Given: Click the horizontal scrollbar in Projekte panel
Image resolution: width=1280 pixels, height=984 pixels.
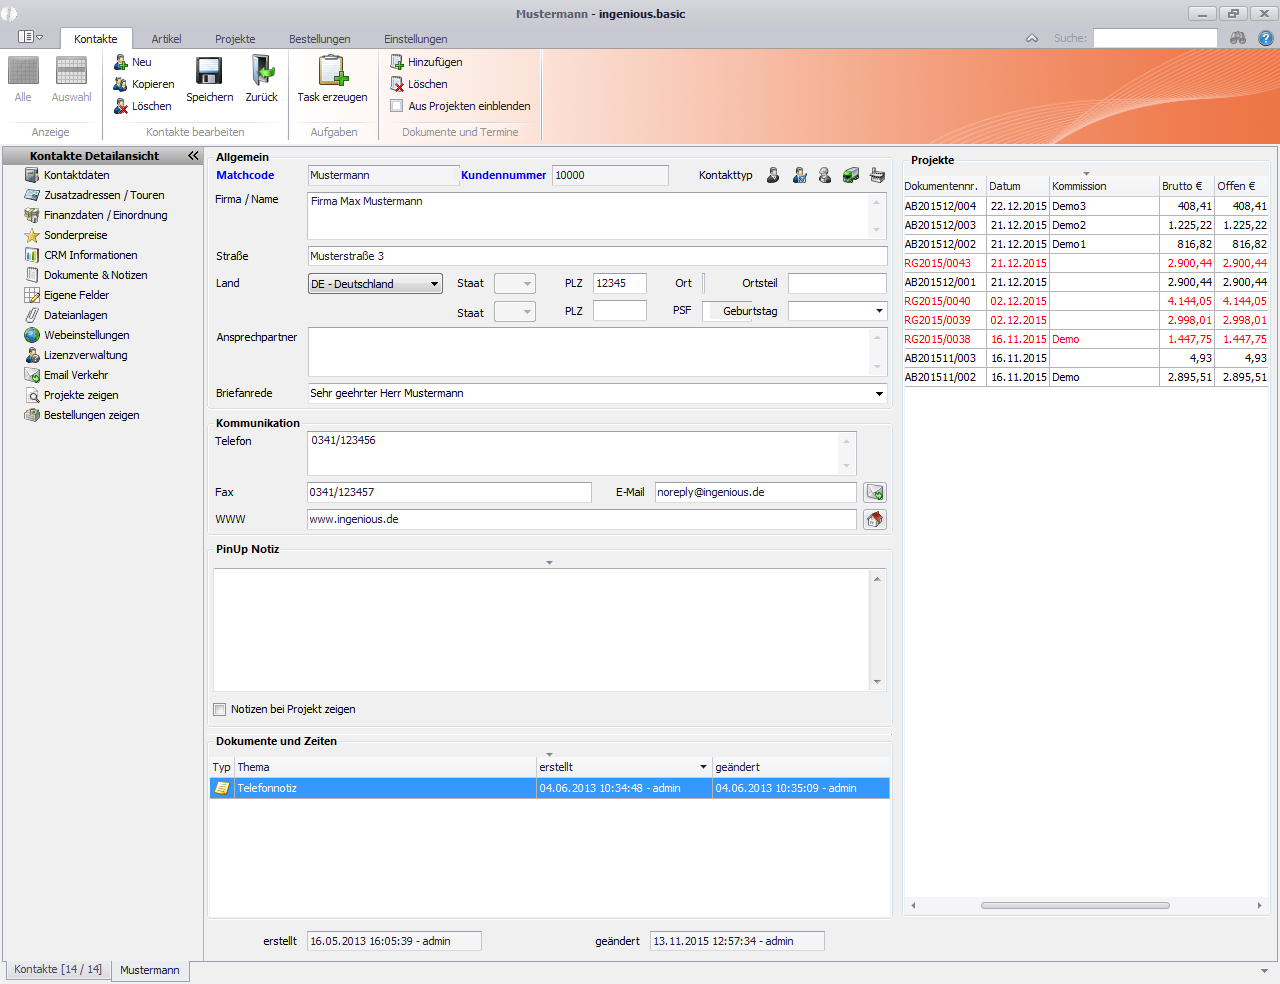Looking at the screenshot, I should pyautogui.click(x=1075, y=905).
